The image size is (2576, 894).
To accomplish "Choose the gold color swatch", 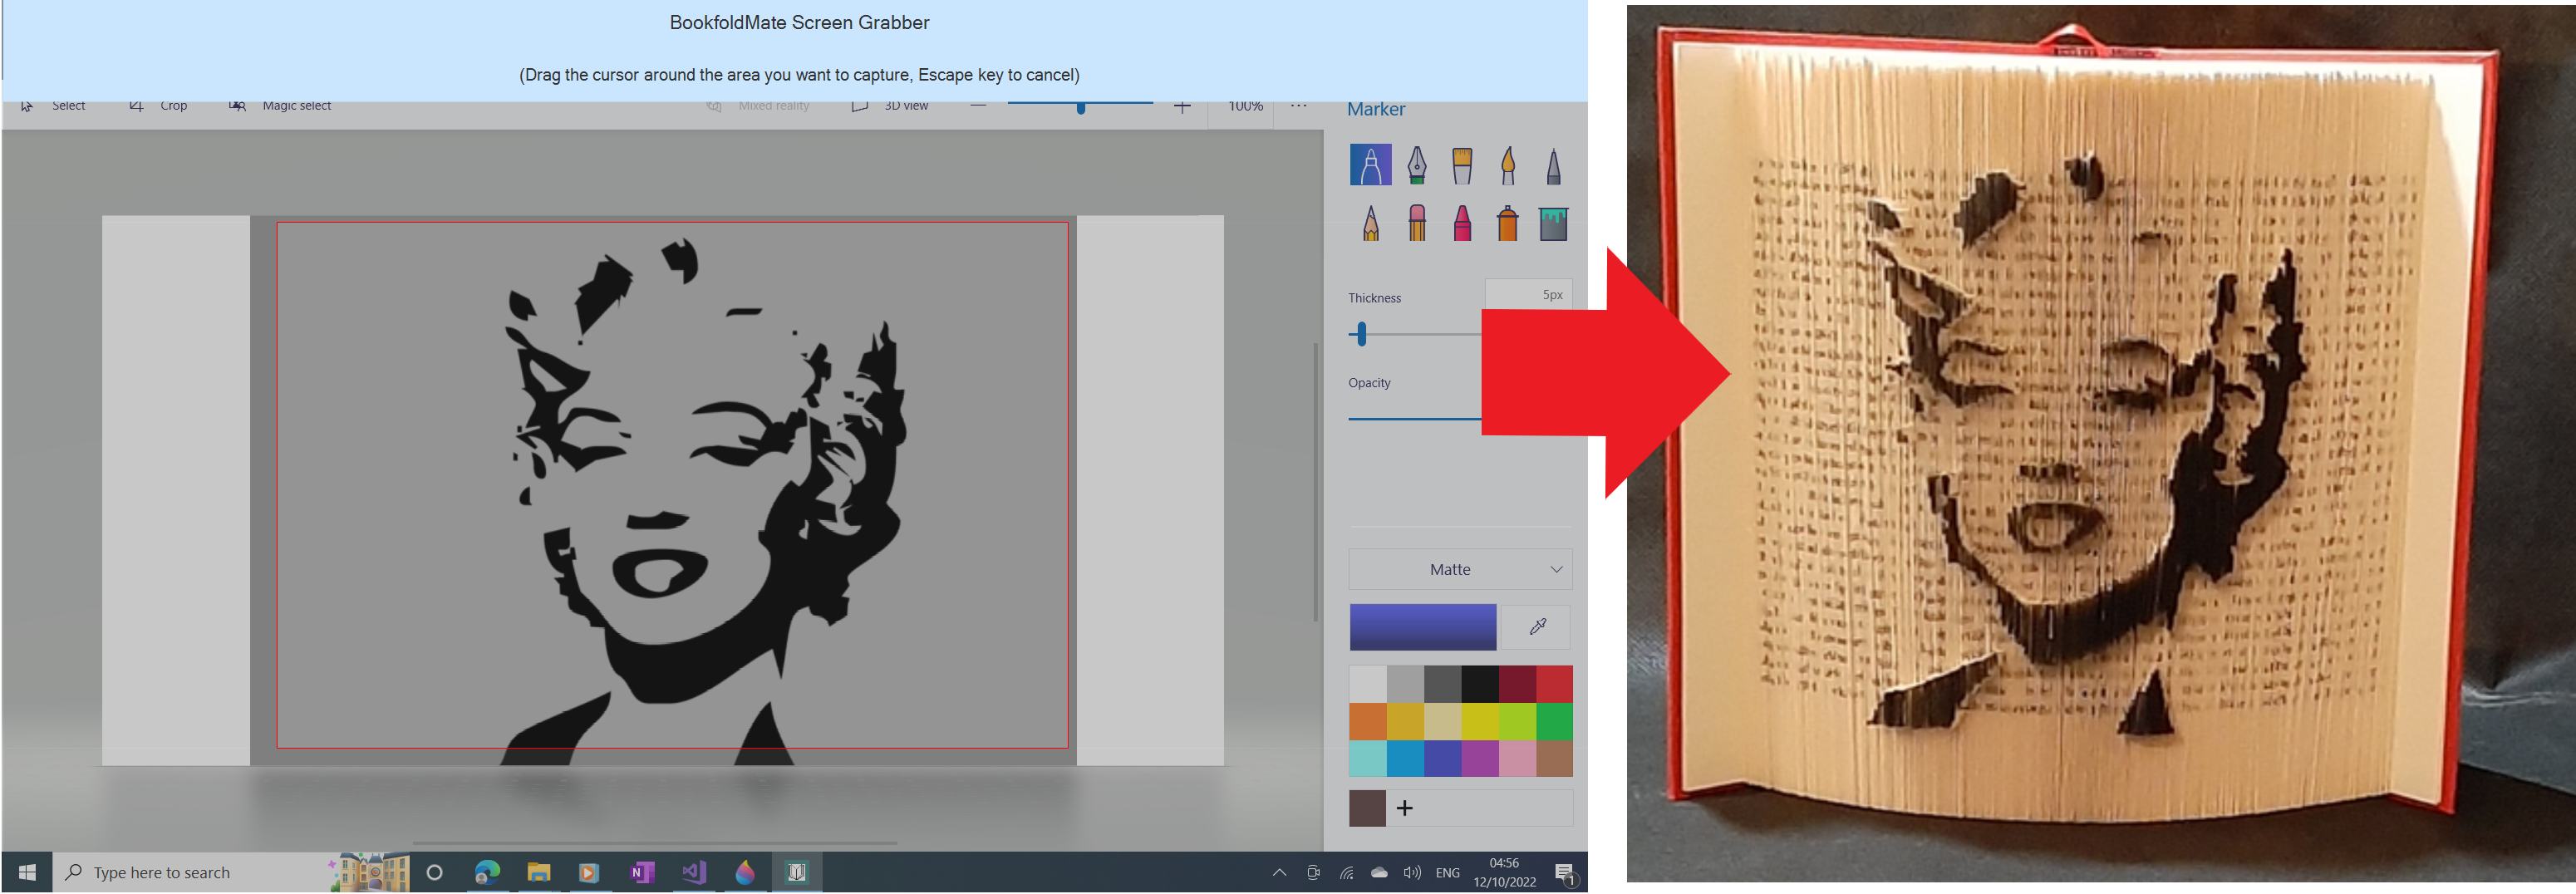I will click(1404, 721).
